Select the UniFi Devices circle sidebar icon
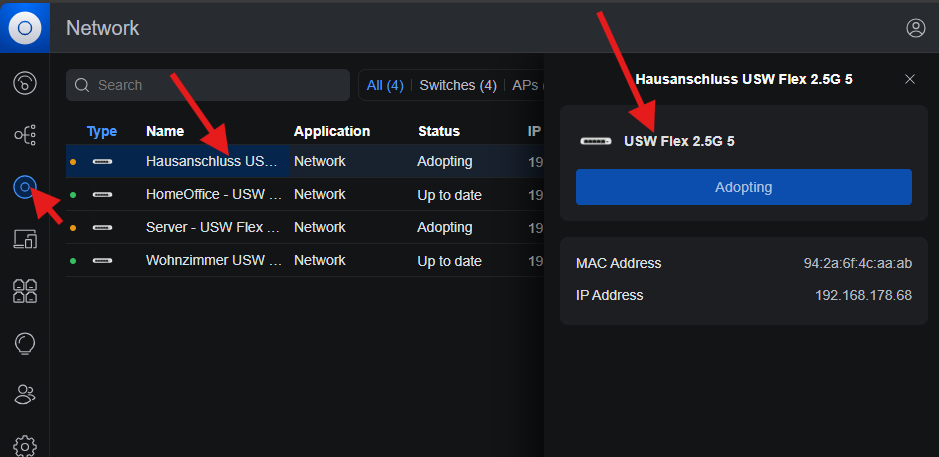Image resolution: width=939 pixels, height=457 pixels. coord(25,187)
